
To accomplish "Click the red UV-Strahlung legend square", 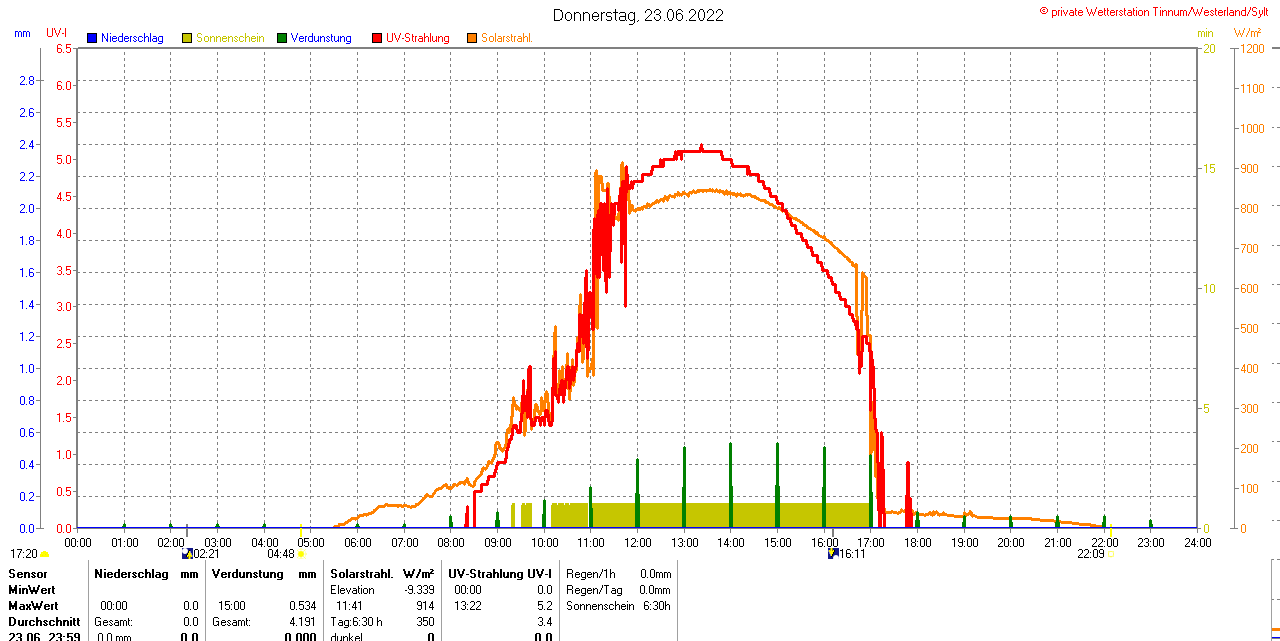I will [x=377, y=38].
